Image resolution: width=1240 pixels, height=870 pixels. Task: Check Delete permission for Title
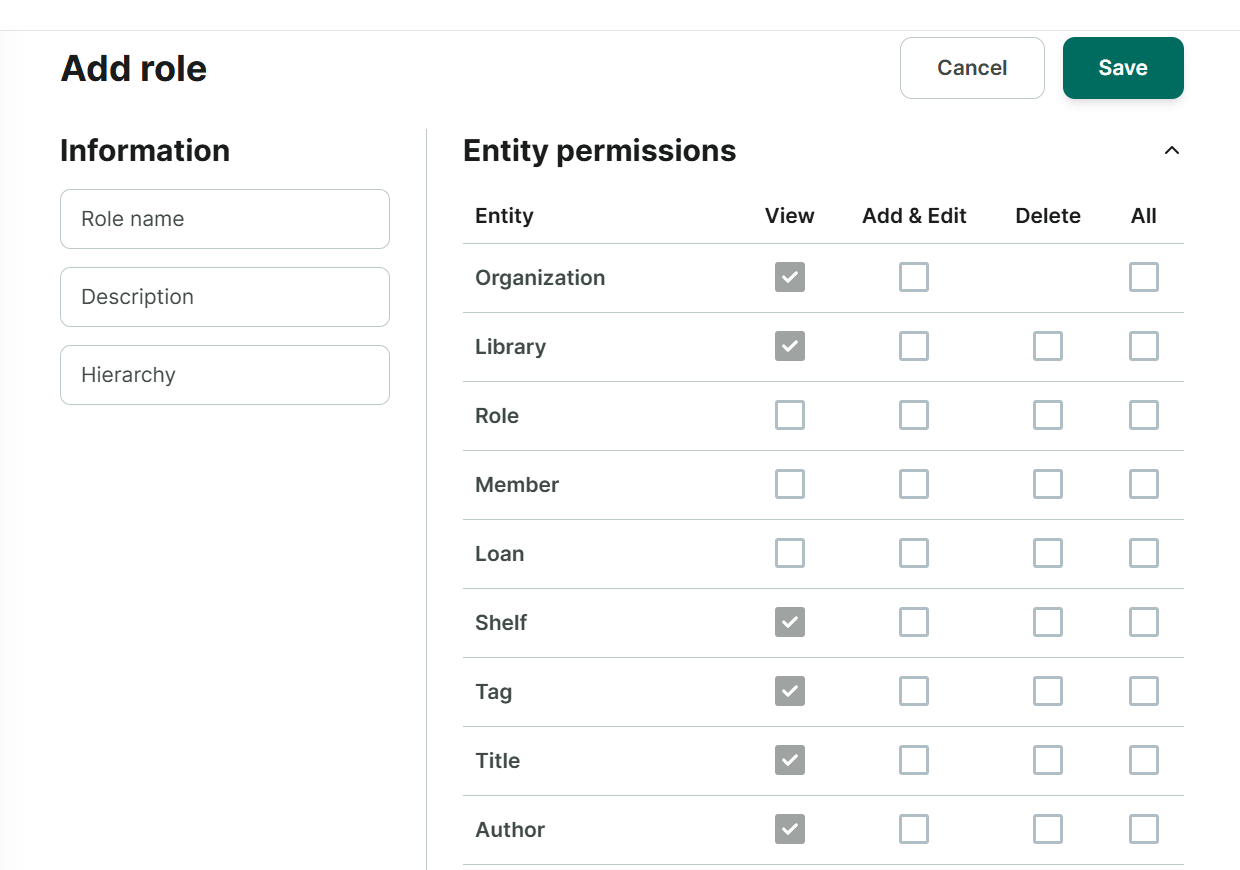[1048, 760]
